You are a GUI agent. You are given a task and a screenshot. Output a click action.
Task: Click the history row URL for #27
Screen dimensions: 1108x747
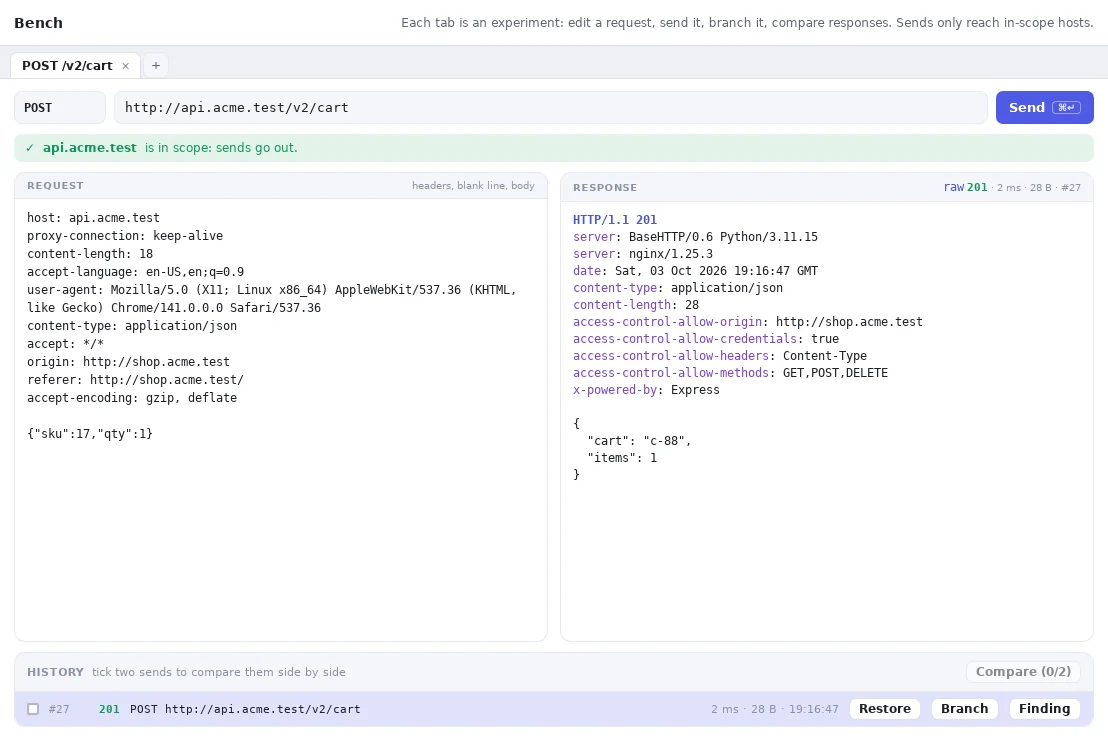(x=262, y=709)
